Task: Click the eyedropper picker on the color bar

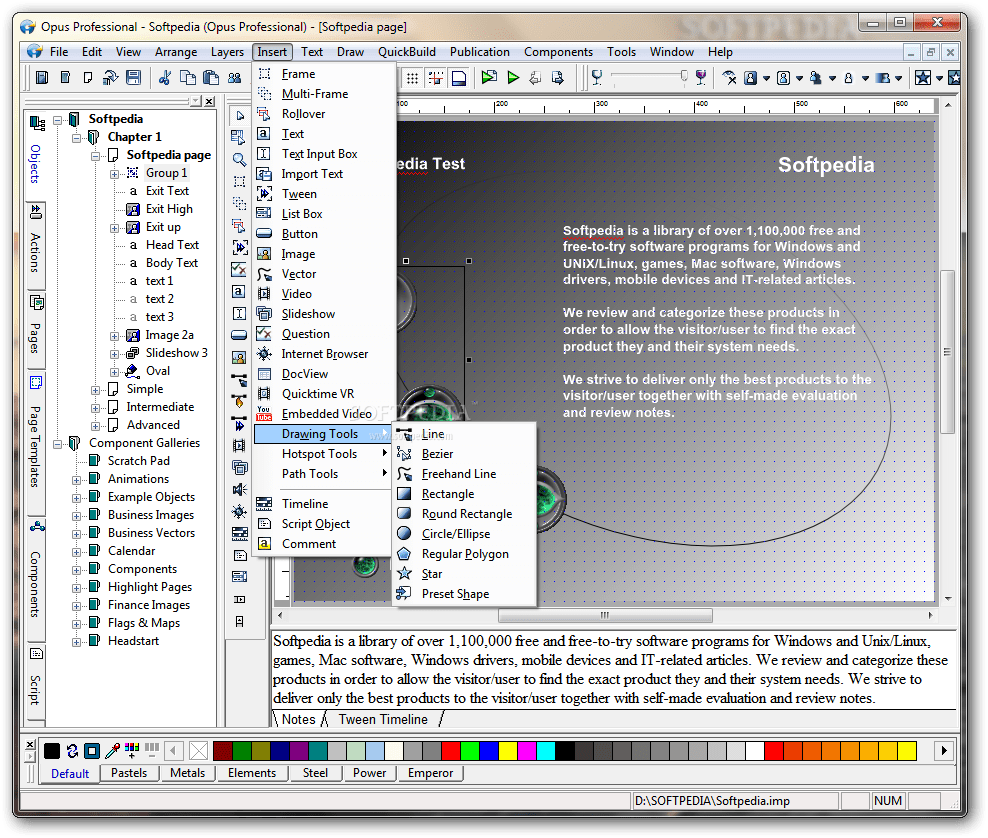Action: click(x=113, y=749)
